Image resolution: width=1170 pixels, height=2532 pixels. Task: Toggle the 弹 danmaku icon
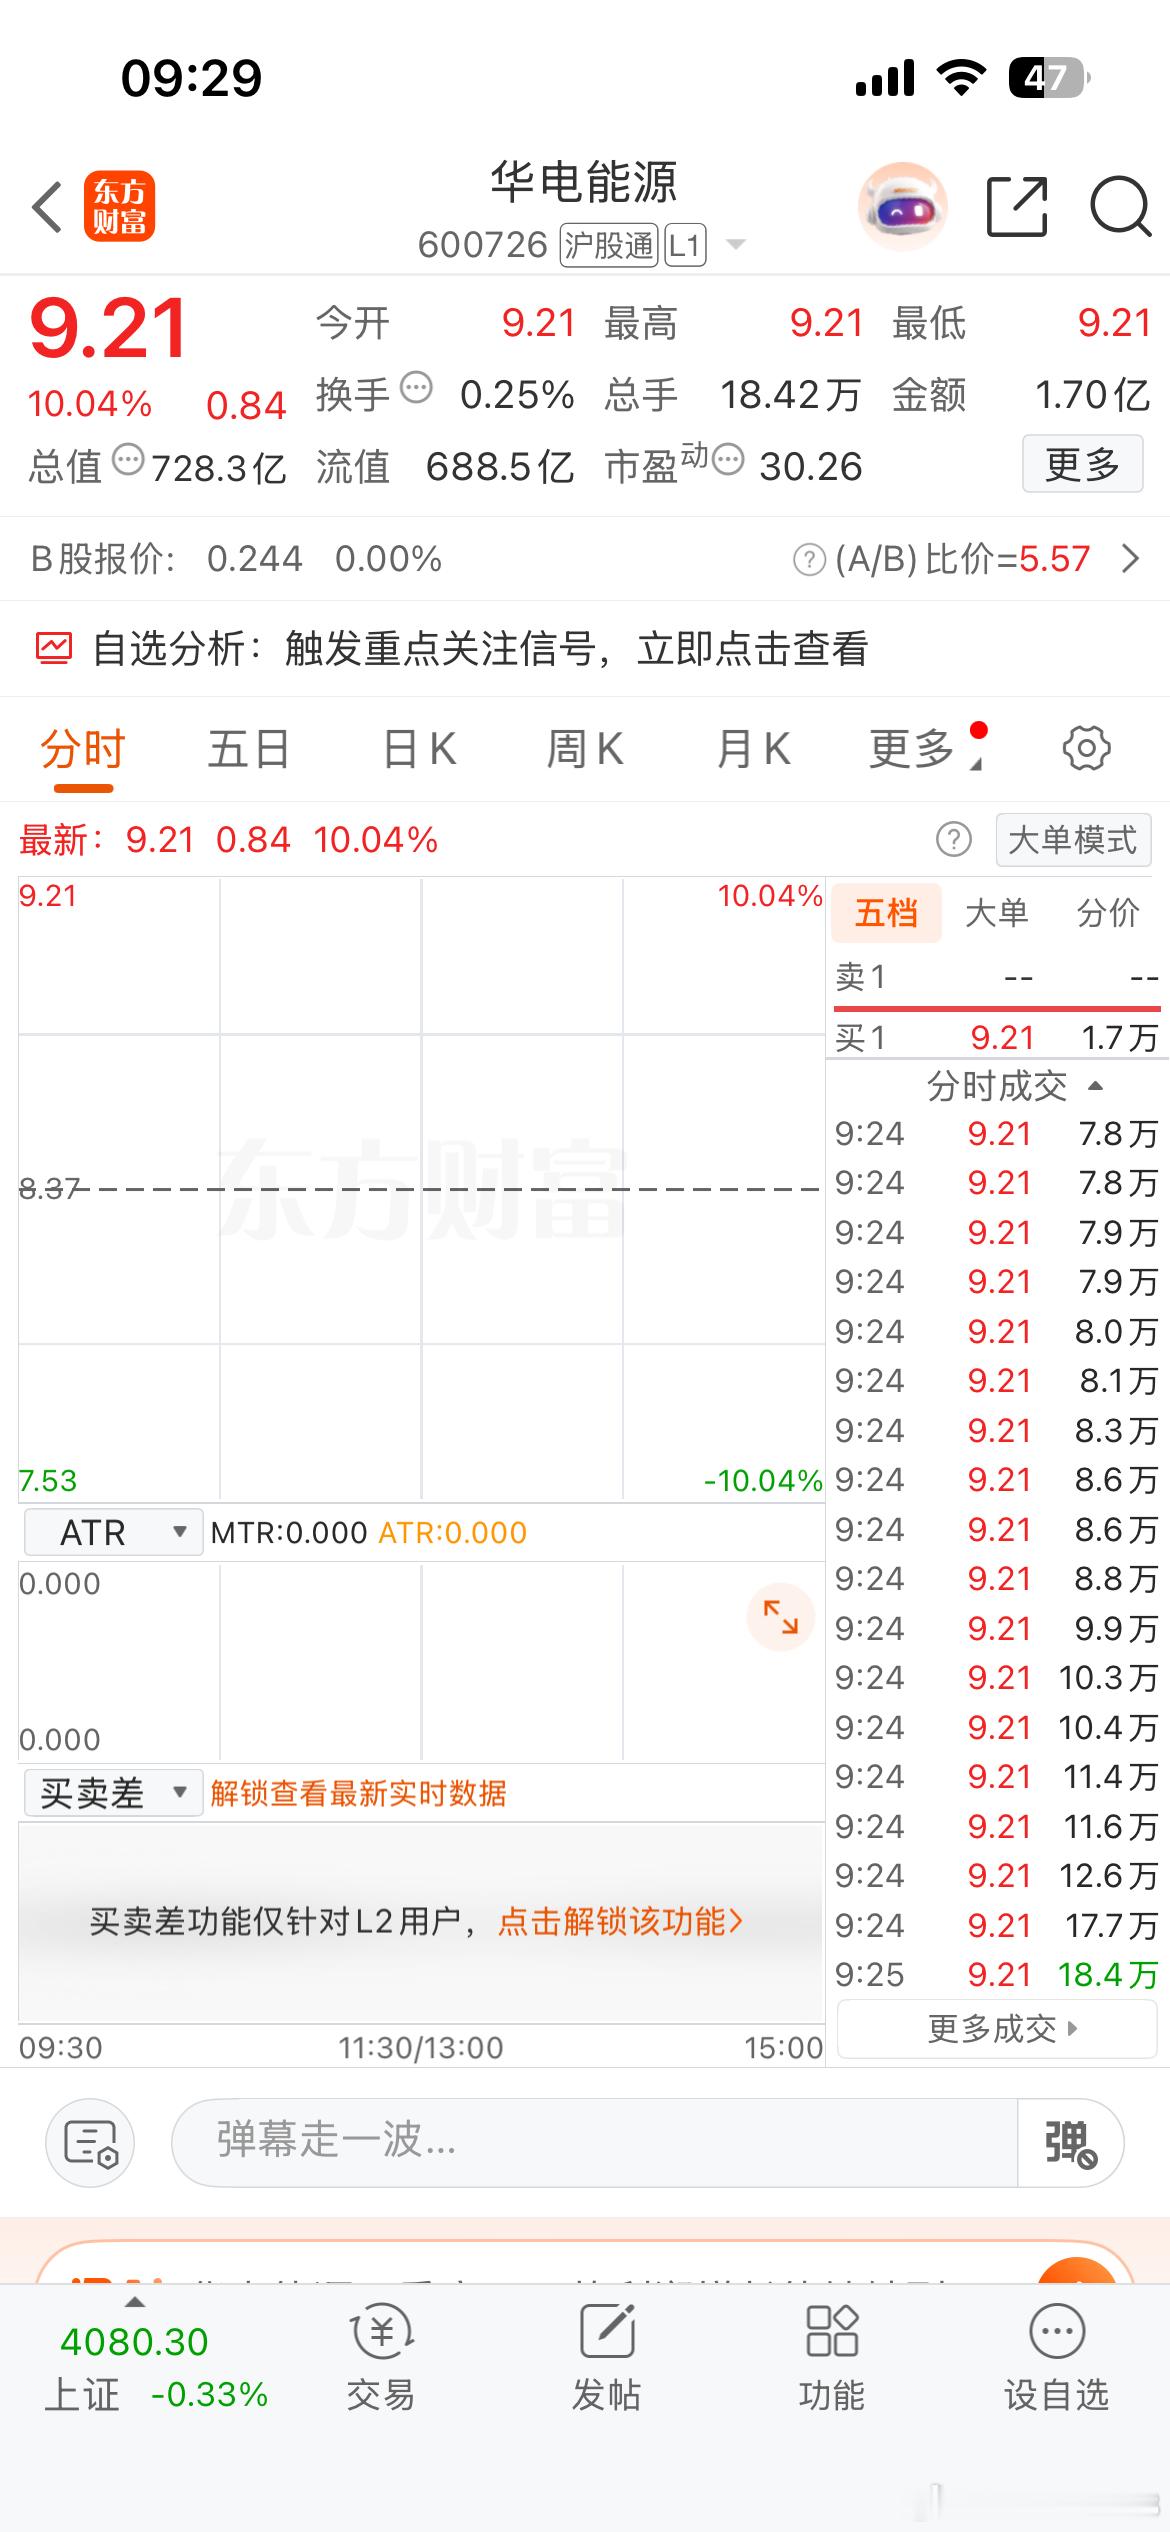click(x=1070, y=2143)
